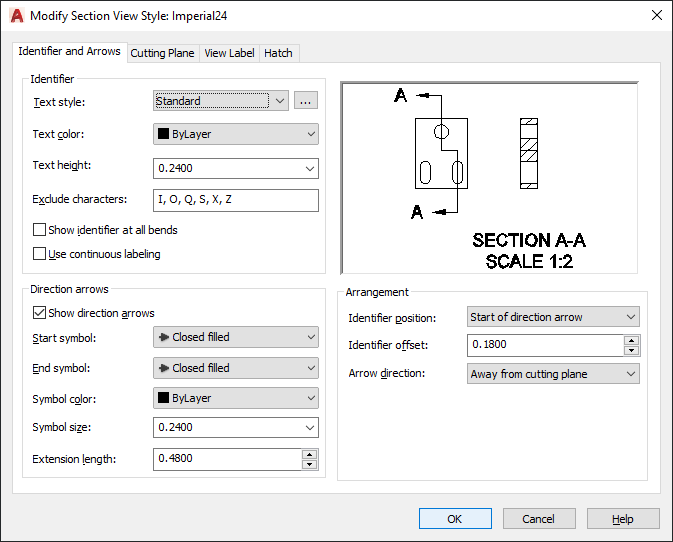Image resolution: width=673 pixels, height=542 pixels.
Task: Open the Start symbol Closed filled dropdown
Action: [236, 337]
